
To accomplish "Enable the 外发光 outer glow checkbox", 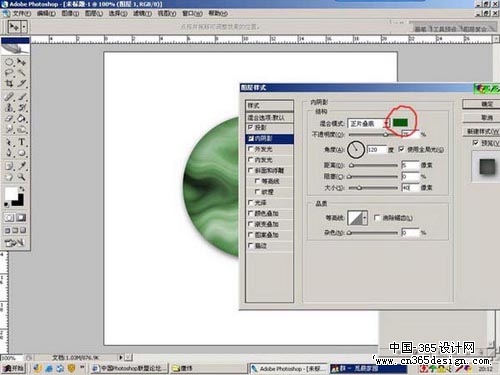I will coord(251,149).
